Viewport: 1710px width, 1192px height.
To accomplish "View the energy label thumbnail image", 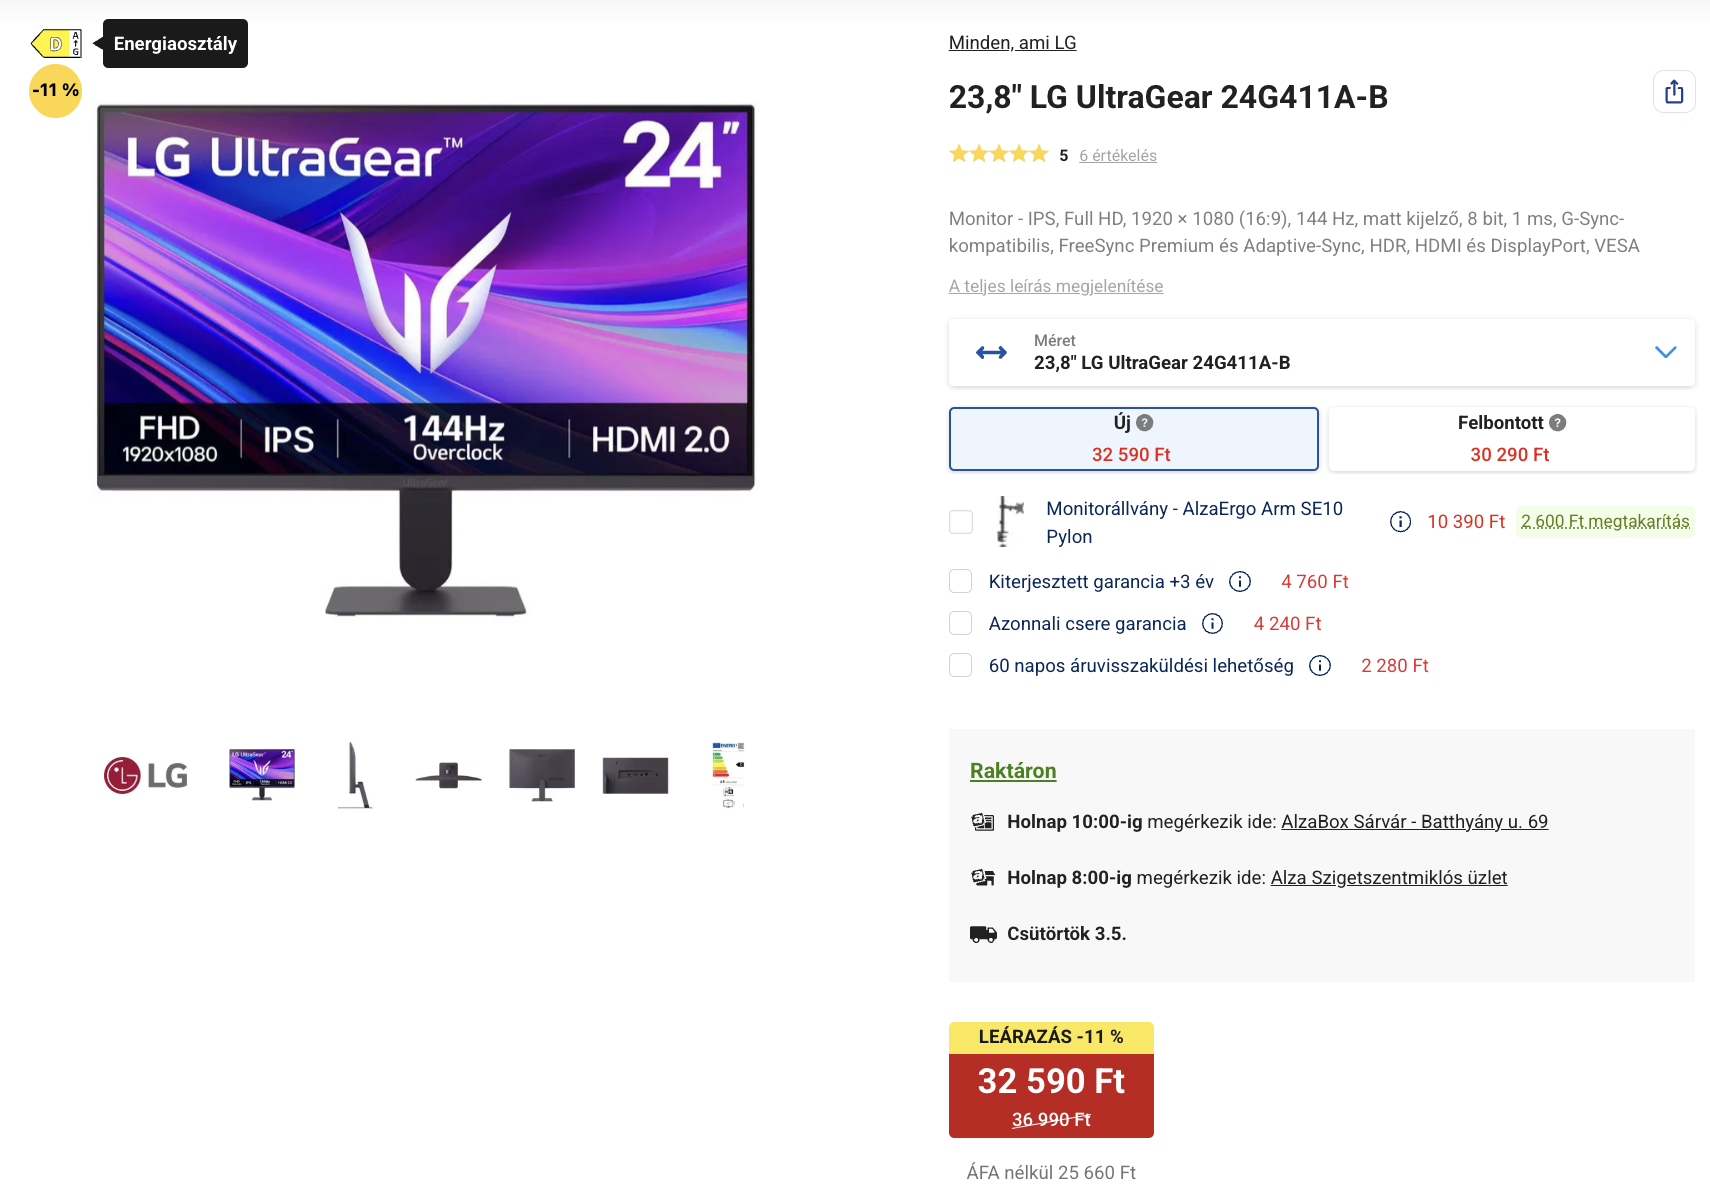I will click(x=728, y=775).
